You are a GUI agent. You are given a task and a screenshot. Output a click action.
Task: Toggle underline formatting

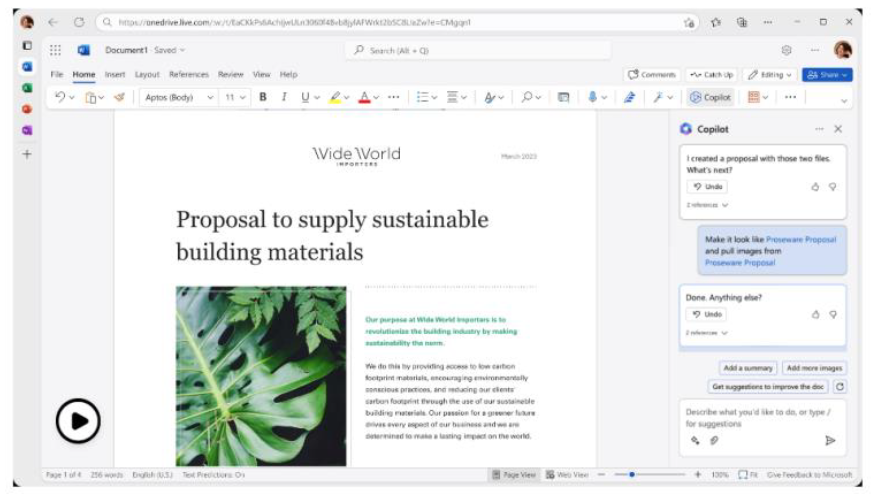305,97
